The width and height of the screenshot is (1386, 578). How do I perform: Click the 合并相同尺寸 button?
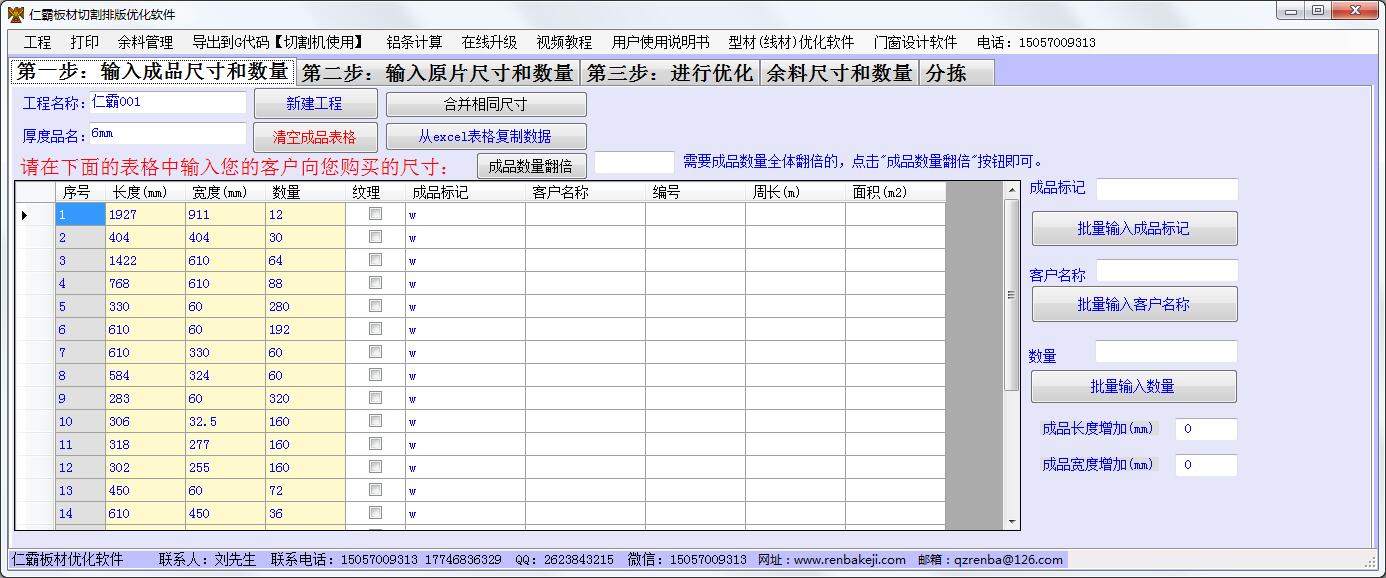[486, 104]
